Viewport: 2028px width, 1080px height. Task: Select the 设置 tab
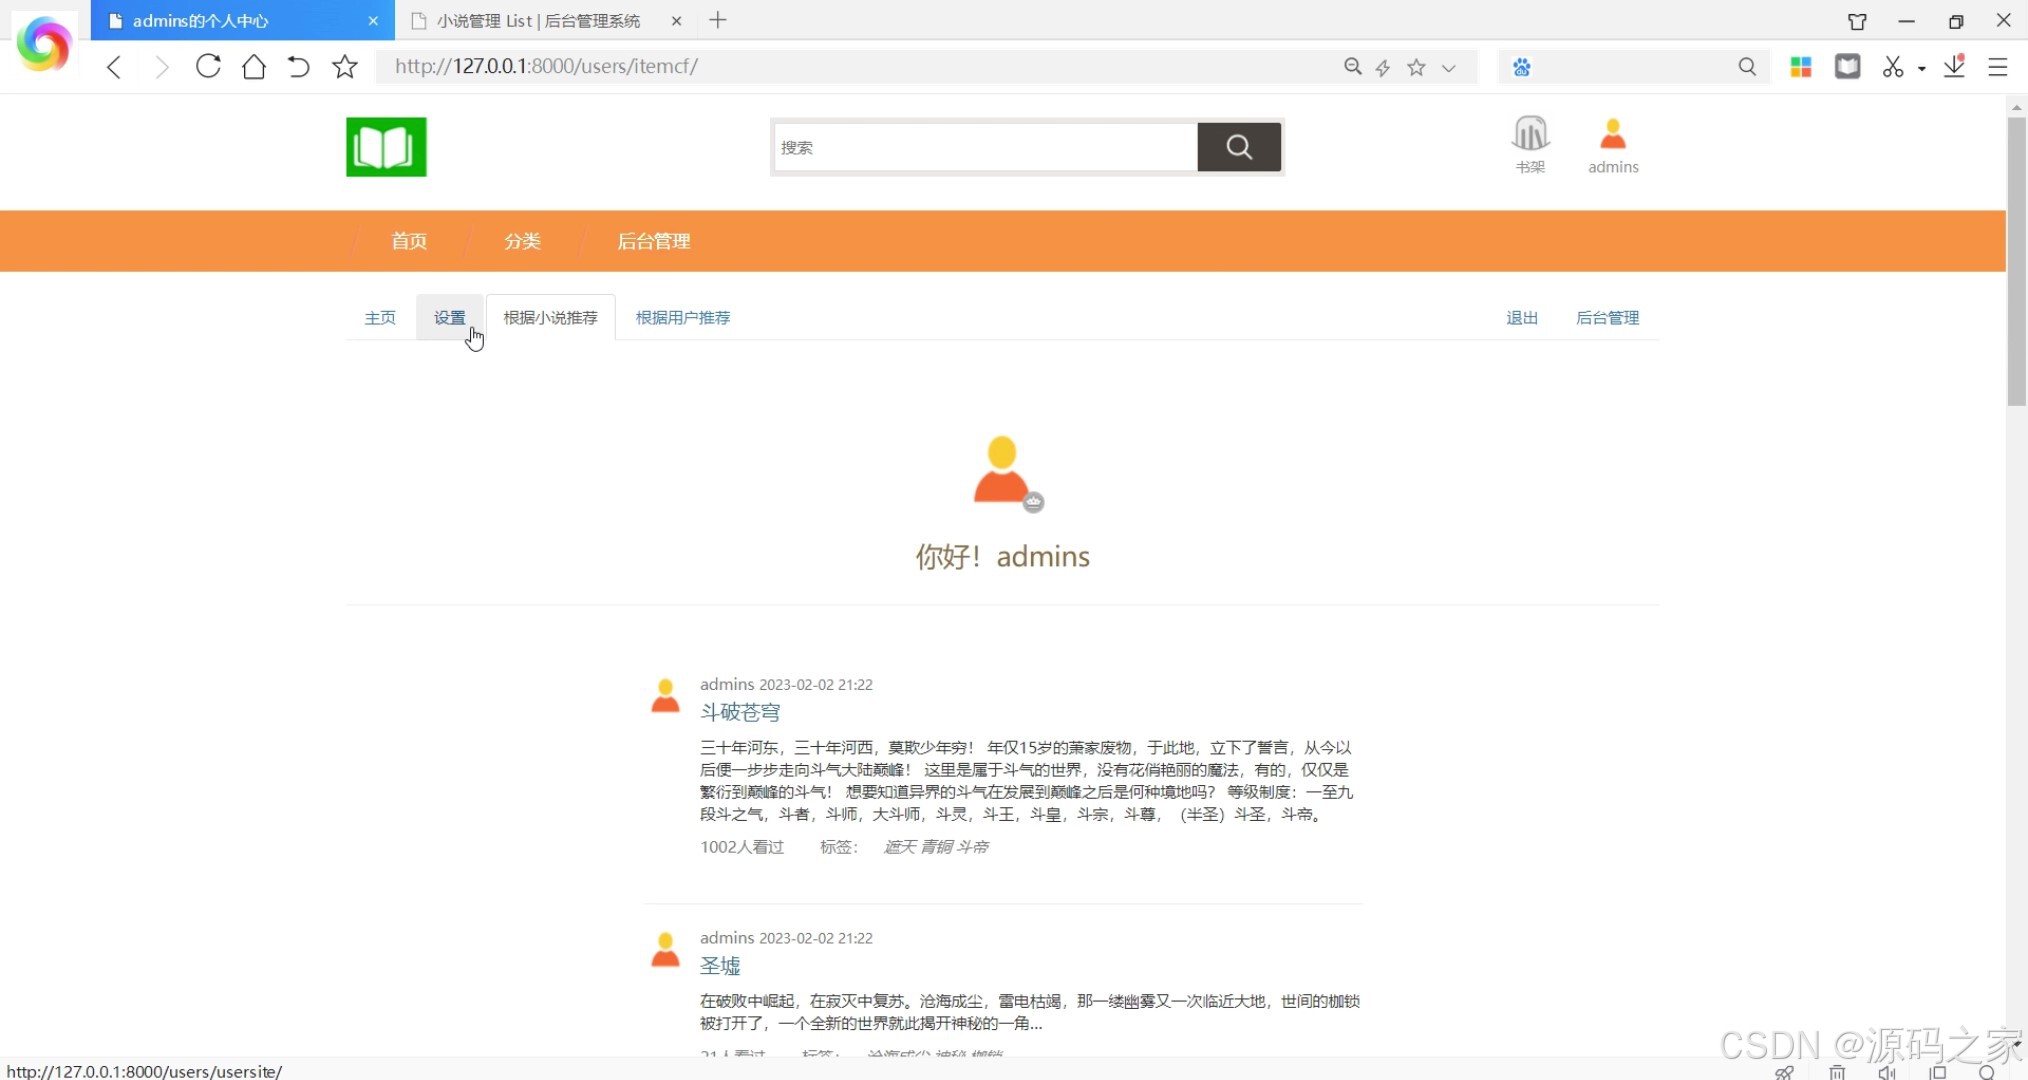point(449,317)
